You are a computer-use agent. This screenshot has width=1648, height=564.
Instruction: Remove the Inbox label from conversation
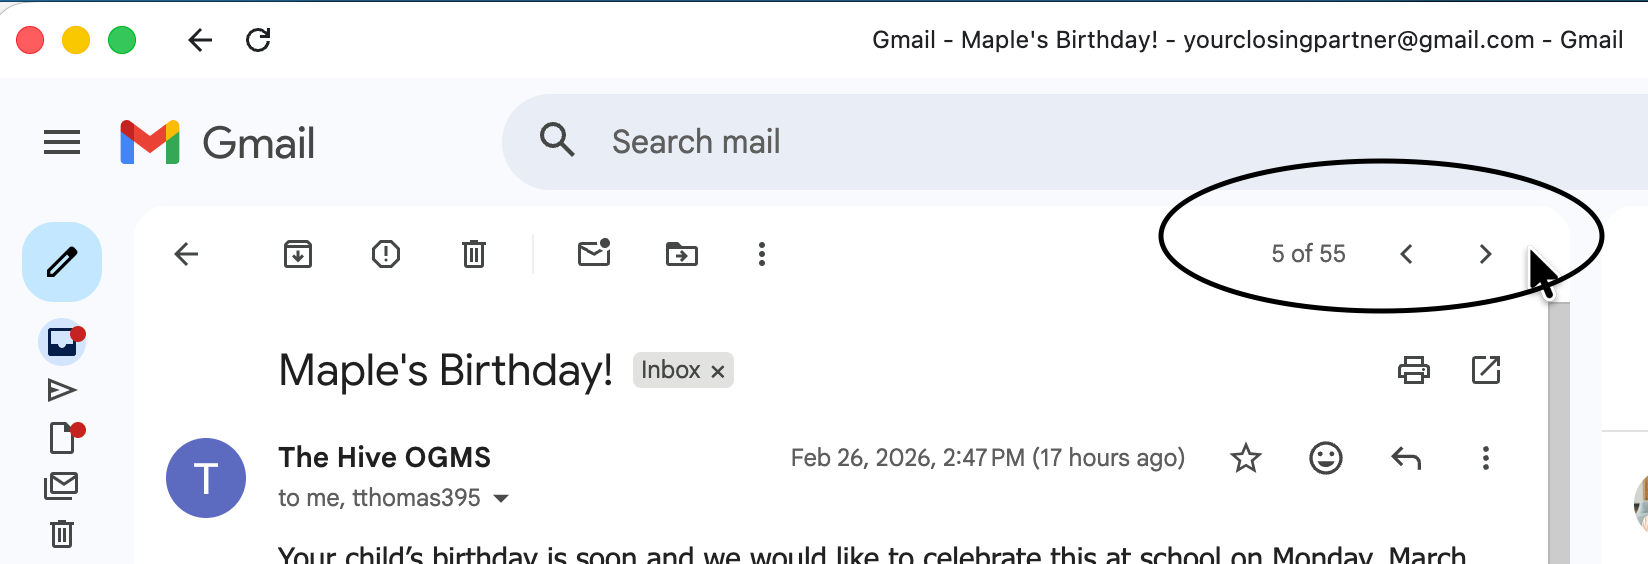click(x=717, y=371)
